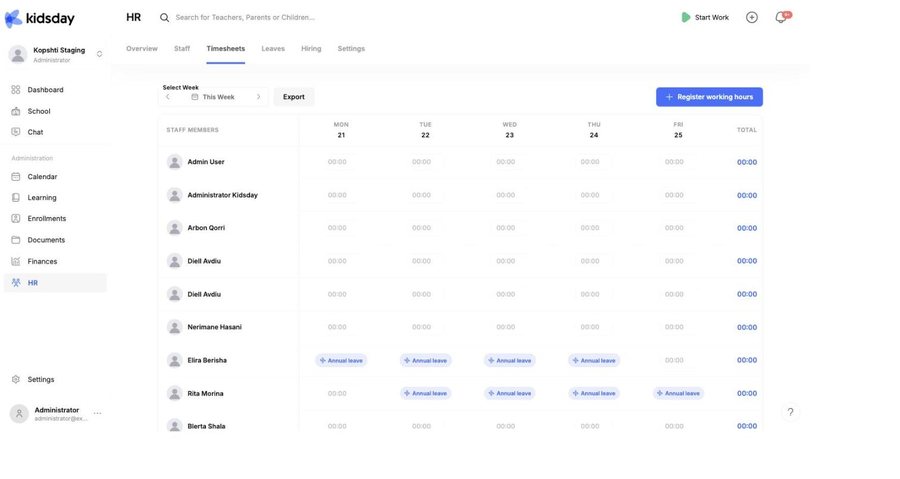
Task: Click the STAFF MEMBERS column header
Action: 192,130
